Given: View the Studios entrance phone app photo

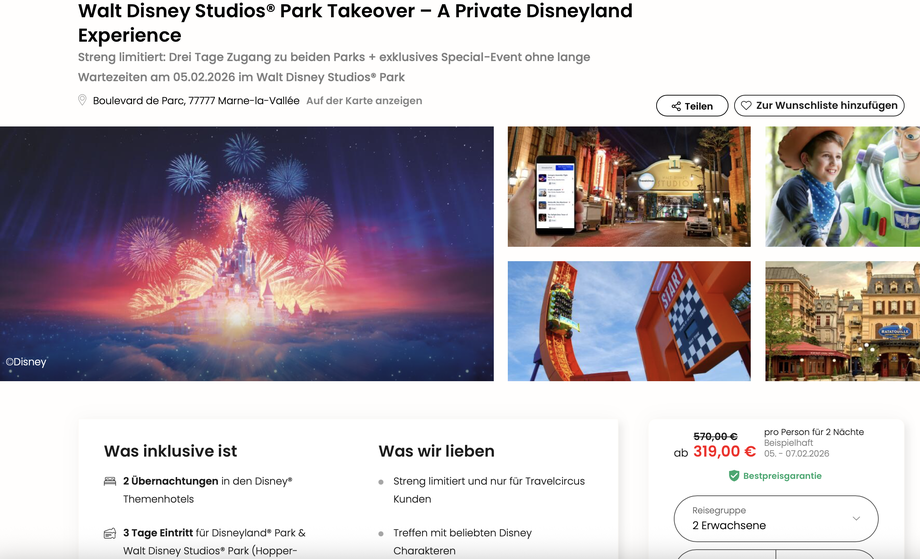Looking at the screenshot, I should point(629,187).
